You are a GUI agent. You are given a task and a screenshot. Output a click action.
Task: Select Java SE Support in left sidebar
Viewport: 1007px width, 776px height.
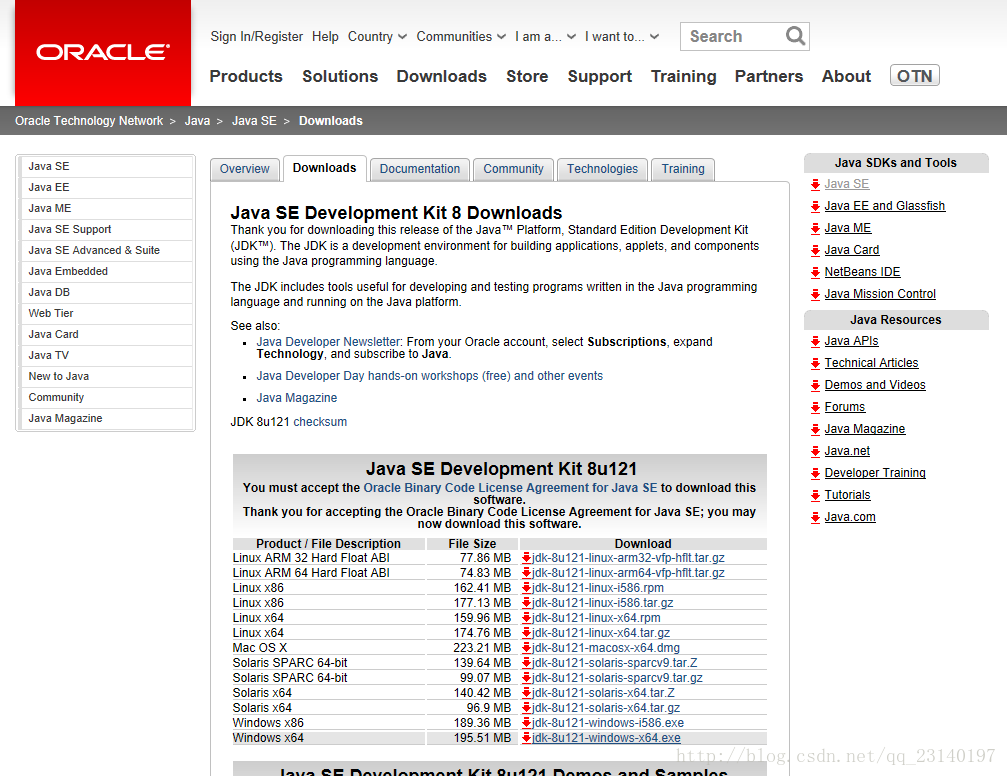(x=107, y=229)
